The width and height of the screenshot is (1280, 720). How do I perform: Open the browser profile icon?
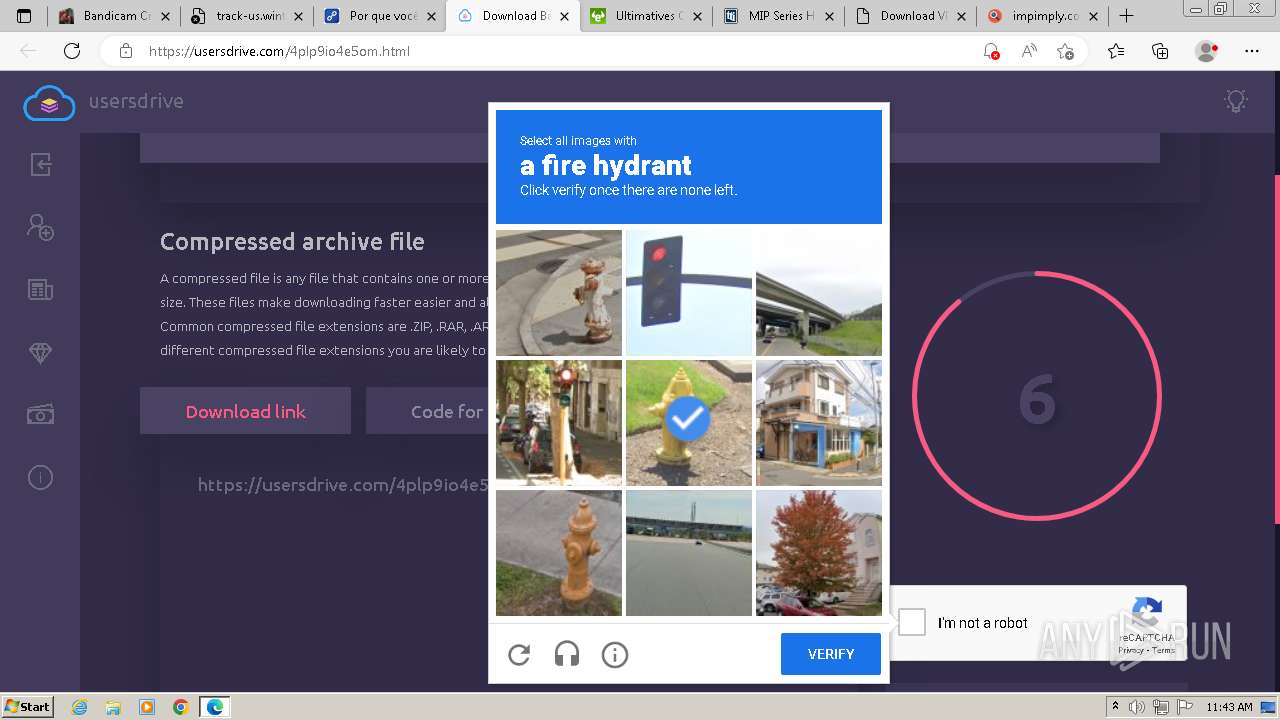click(x=1206, y=51)
